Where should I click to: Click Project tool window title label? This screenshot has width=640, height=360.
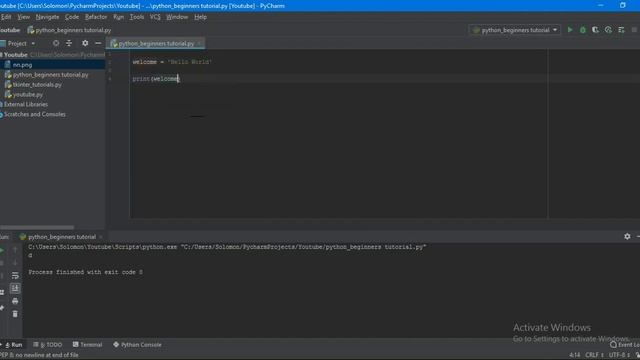coord(17,44)
